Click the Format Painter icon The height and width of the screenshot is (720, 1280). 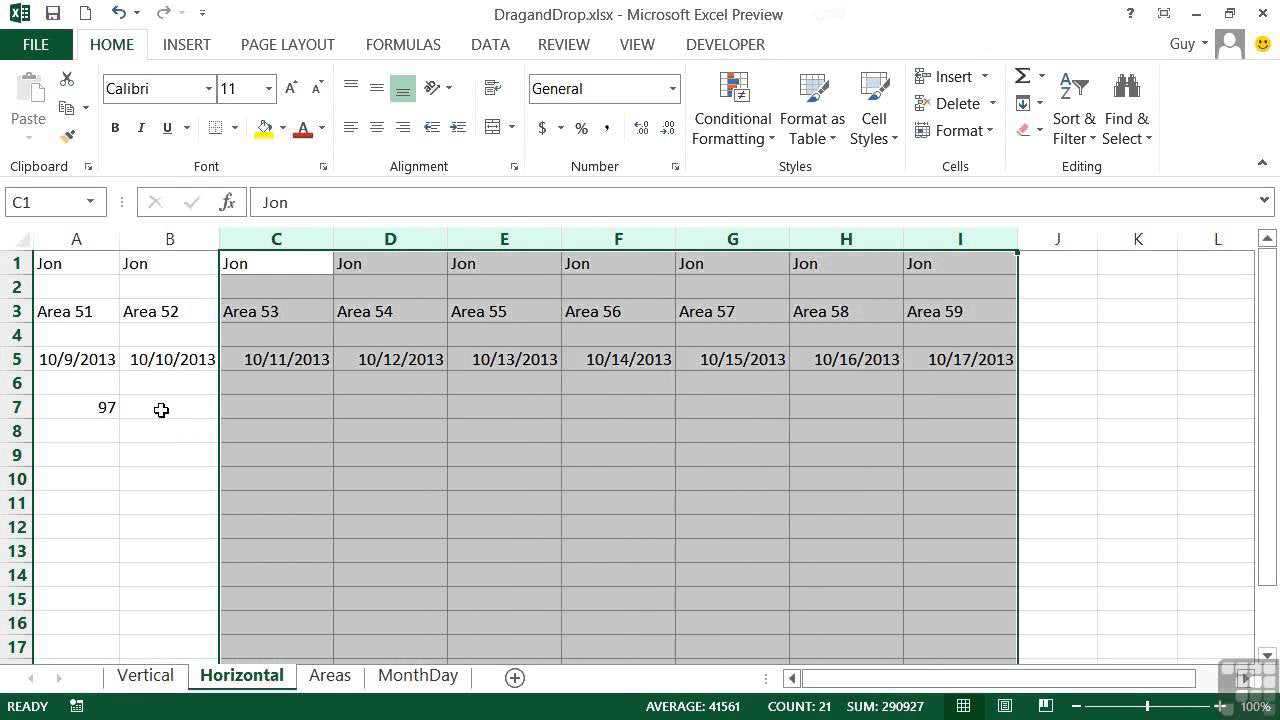[x=66, y=135]
